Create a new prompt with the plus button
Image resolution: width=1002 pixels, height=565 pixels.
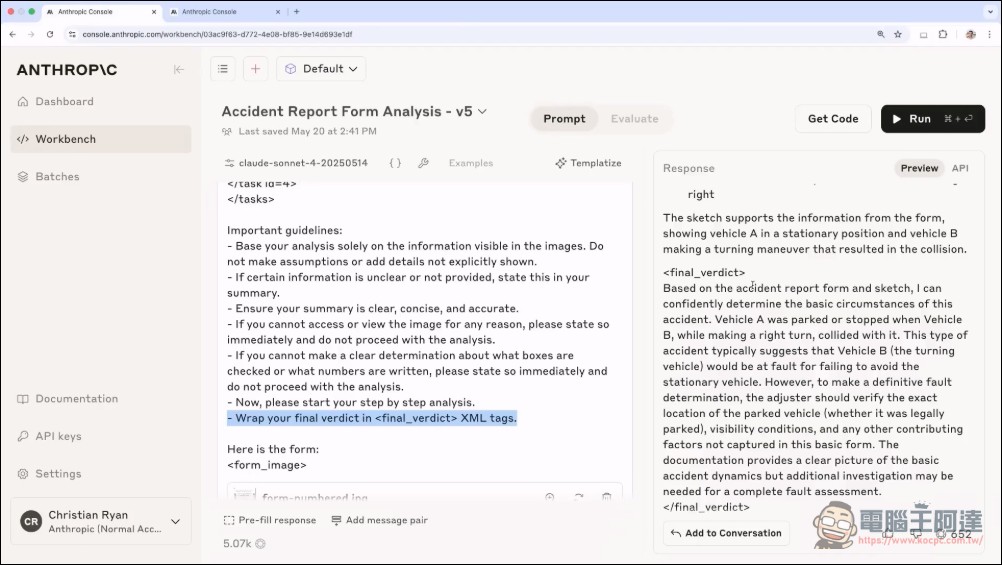click(256, 69)
